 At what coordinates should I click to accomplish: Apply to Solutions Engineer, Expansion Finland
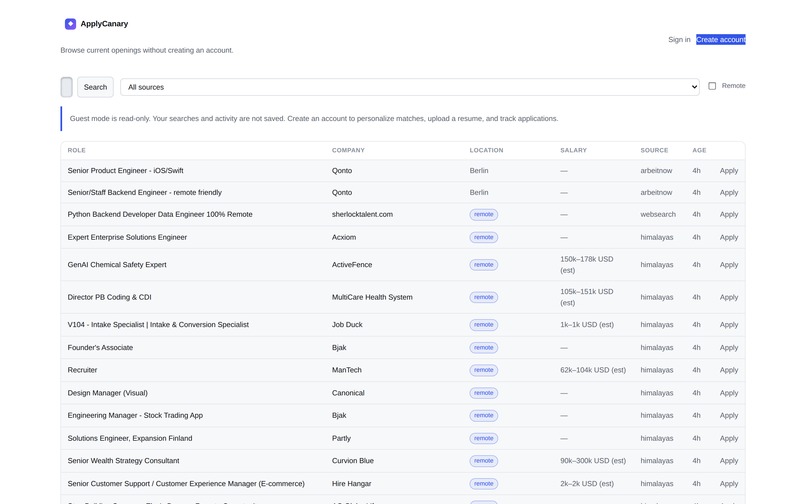click(728, 438)
